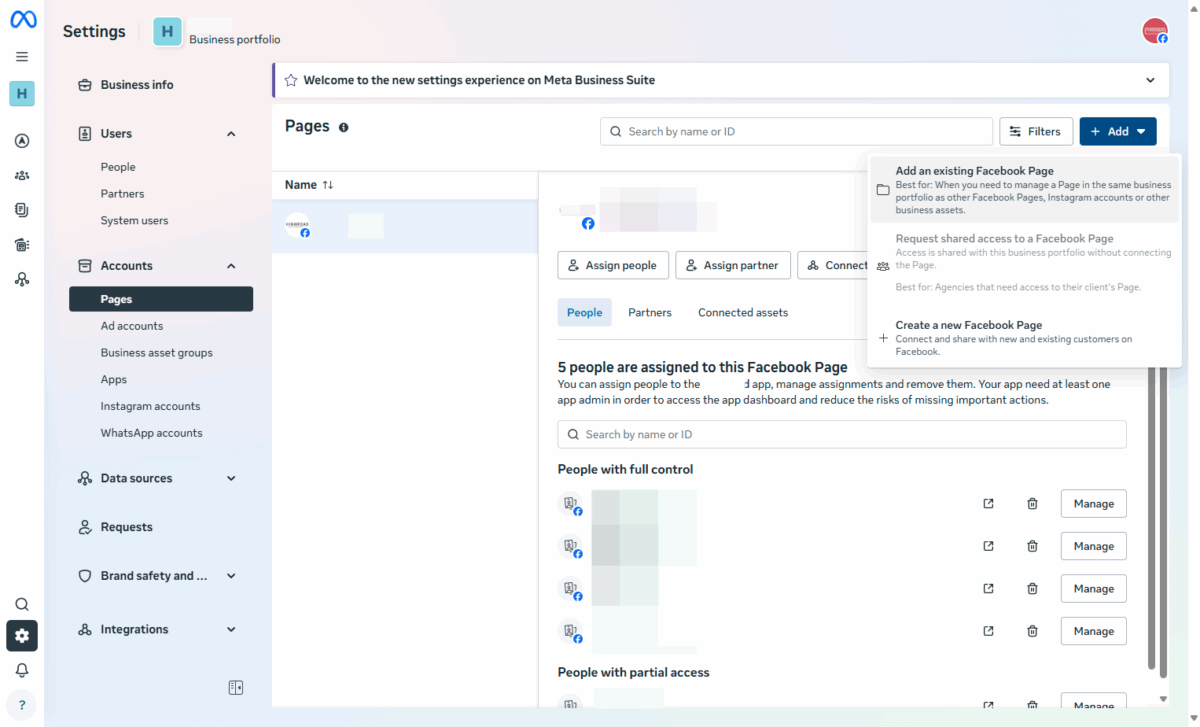Click the help question mark icon
Viewport: 1200px width, 727px height.
point(22,704)
